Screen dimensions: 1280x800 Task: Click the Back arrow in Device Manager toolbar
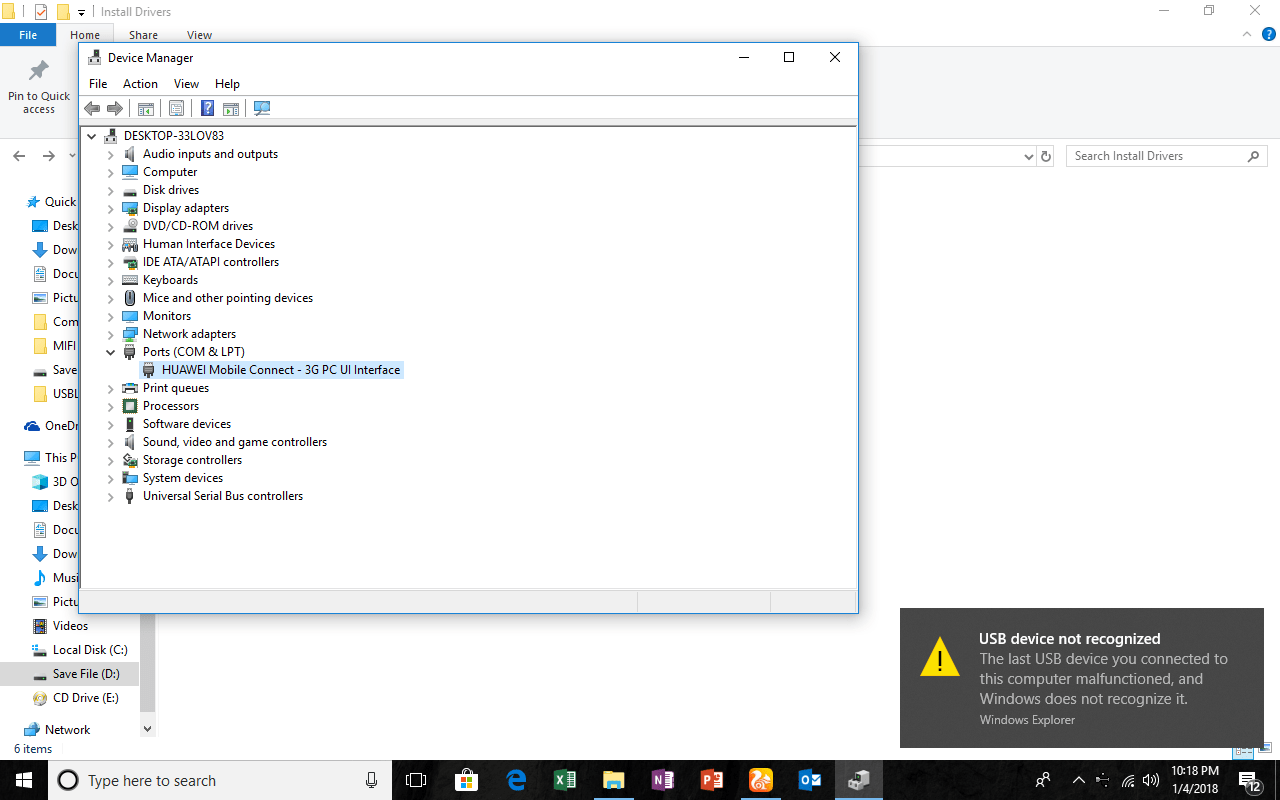click(x=92, y=108)
